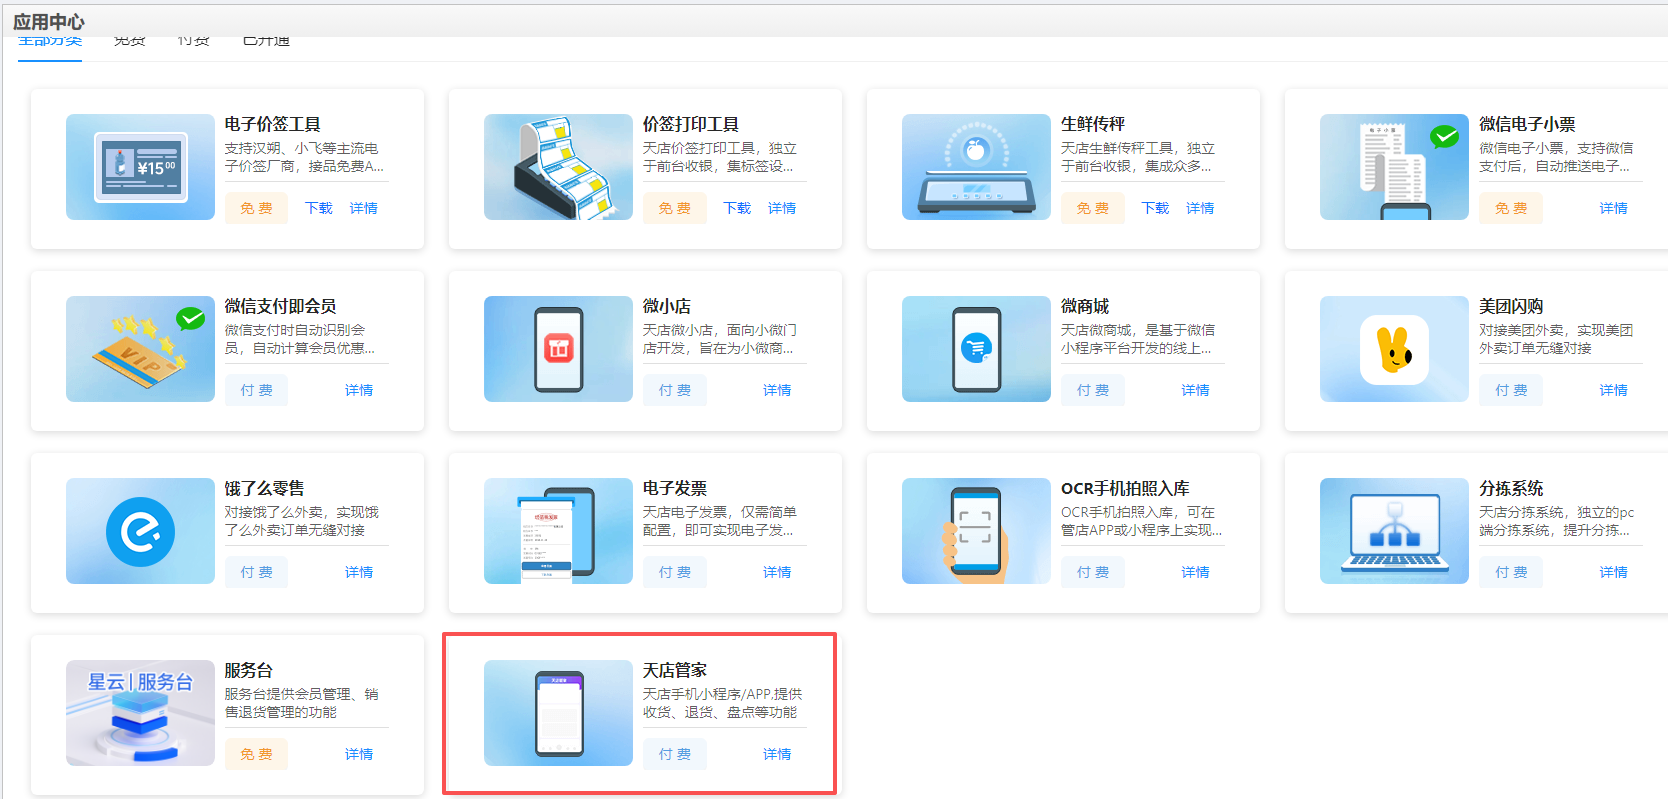
Task: Open 详情 of 价签打印工具
Action: pyautogui.click(x=782, y=208)
